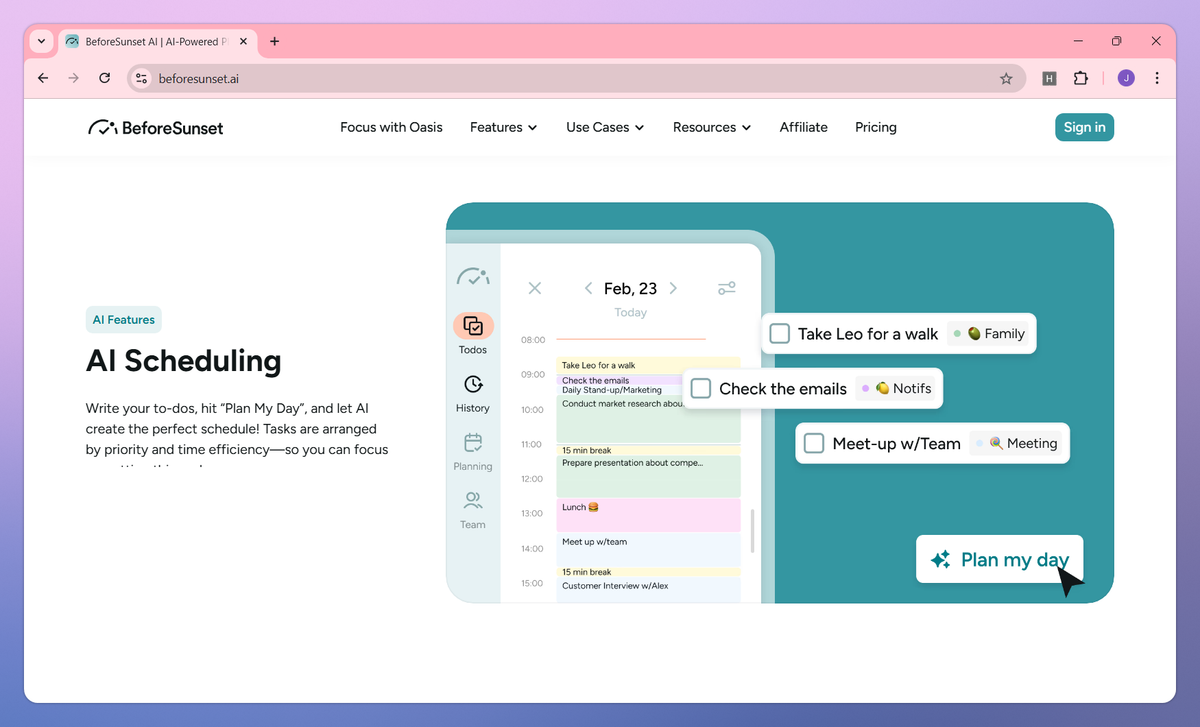Open the calendar filter settings icon
The image size is (1200, 727).
point(727,288)
